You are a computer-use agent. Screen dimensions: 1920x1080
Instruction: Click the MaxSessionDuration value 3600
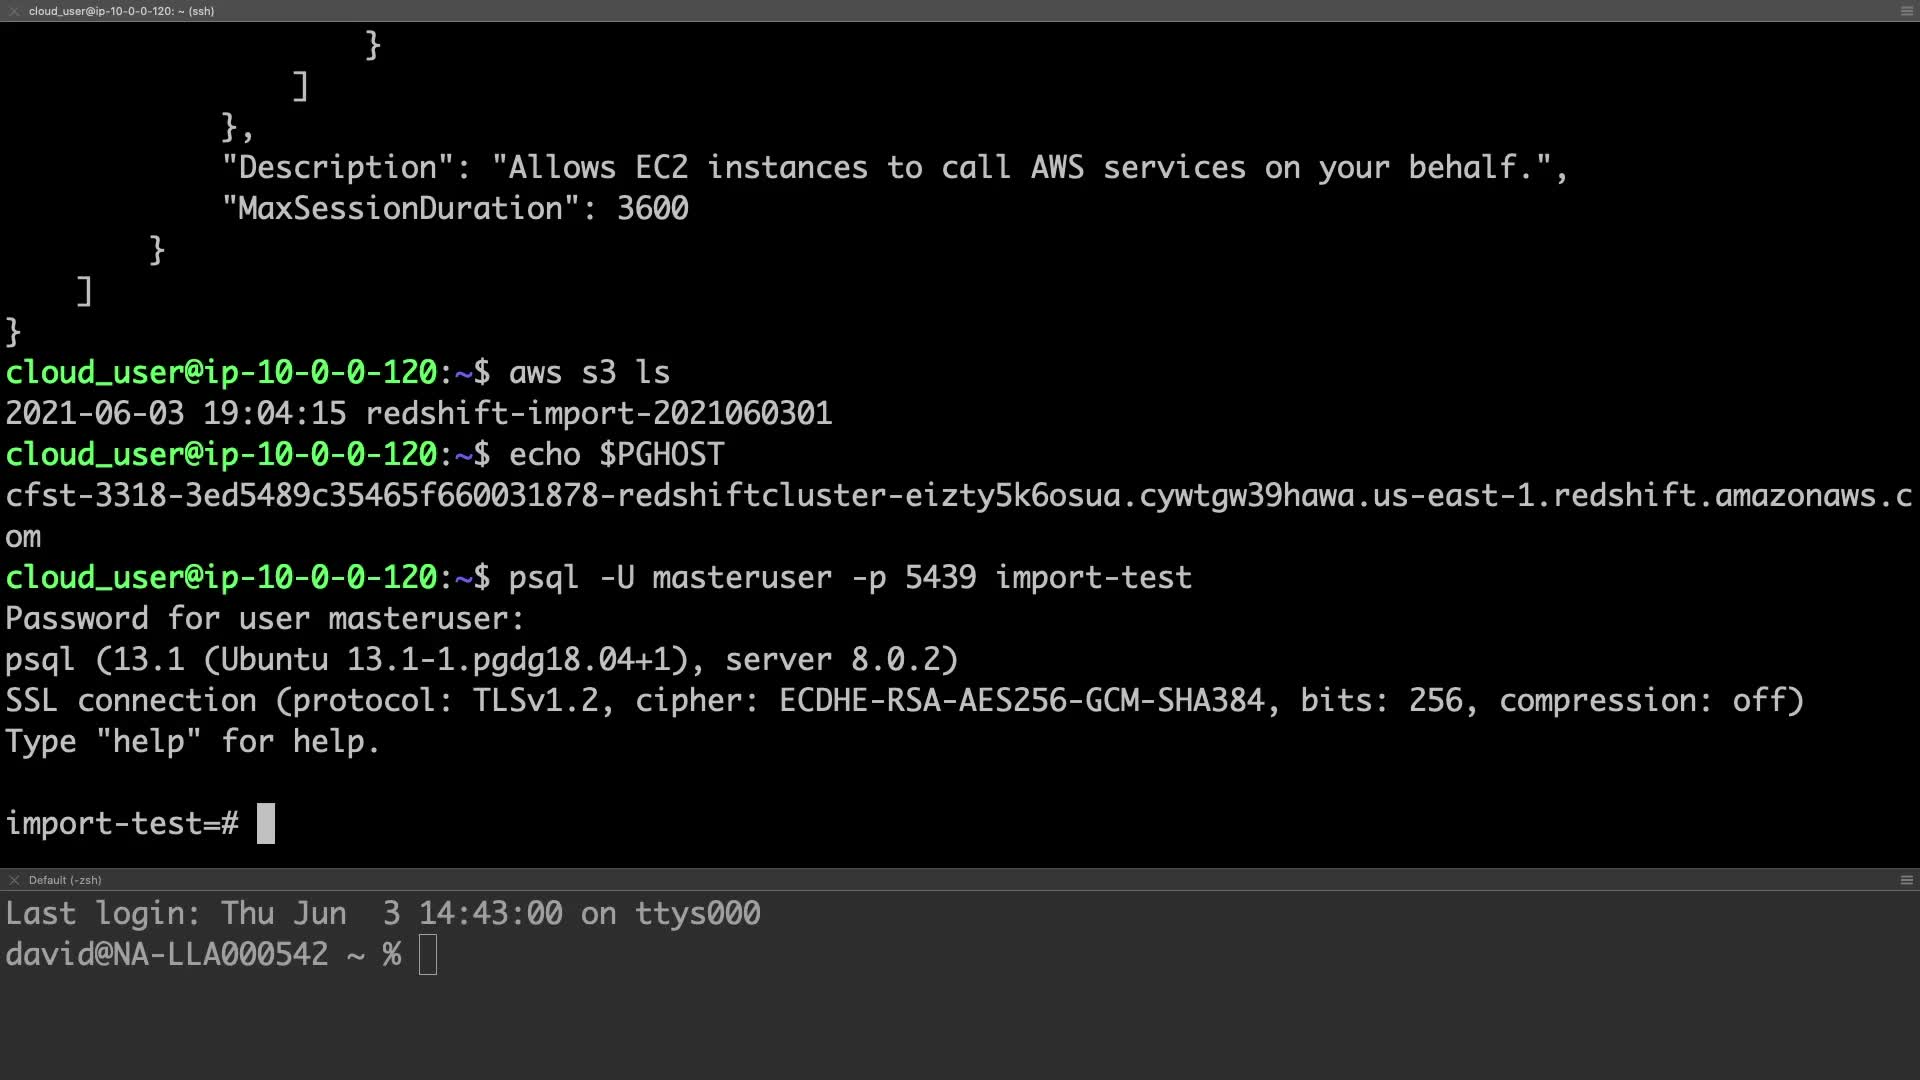click(x=652, y=209)
